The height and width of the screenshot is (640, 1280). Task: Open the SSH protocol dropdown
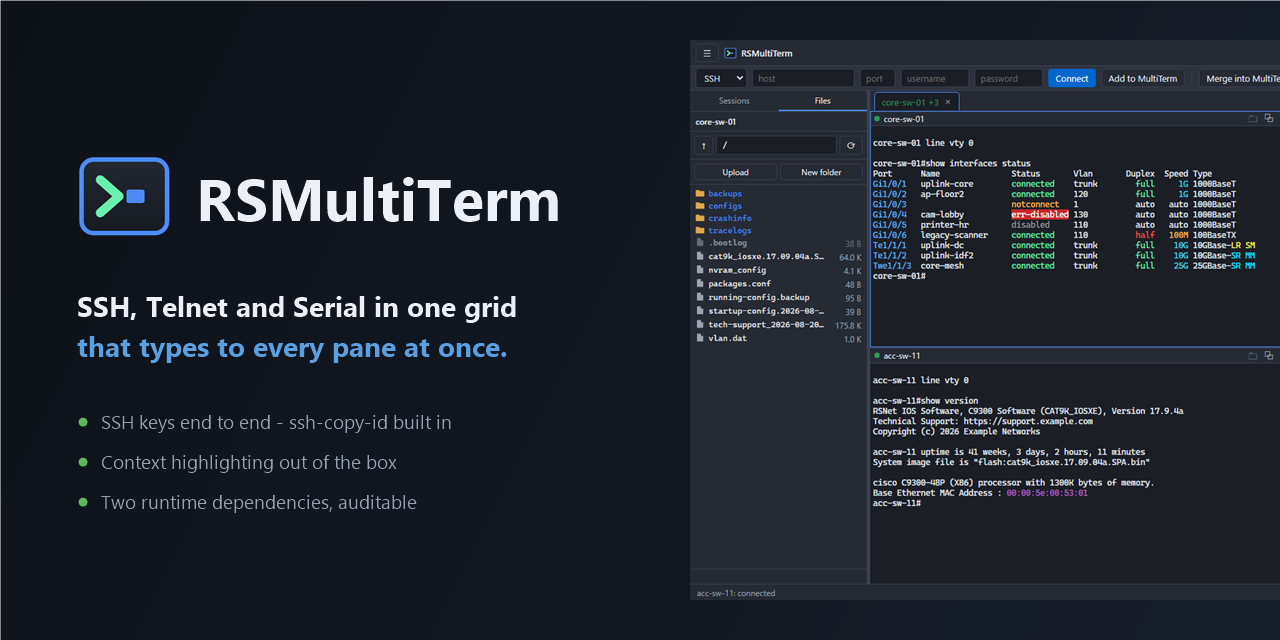[x=721, y=78]
